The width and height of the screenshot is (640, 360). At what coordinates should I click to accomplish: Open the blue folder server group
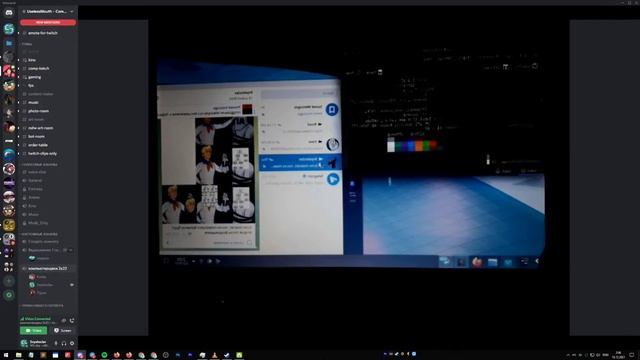tap(9, 43)
